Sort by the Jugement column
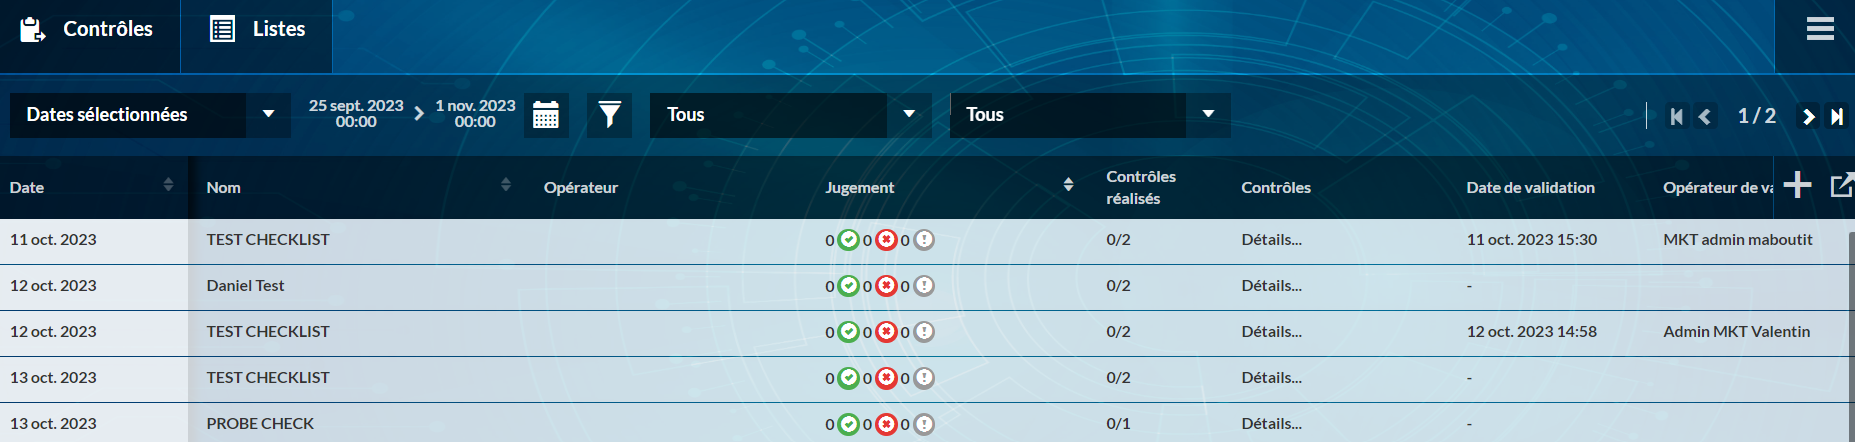 click(1068, 185)
